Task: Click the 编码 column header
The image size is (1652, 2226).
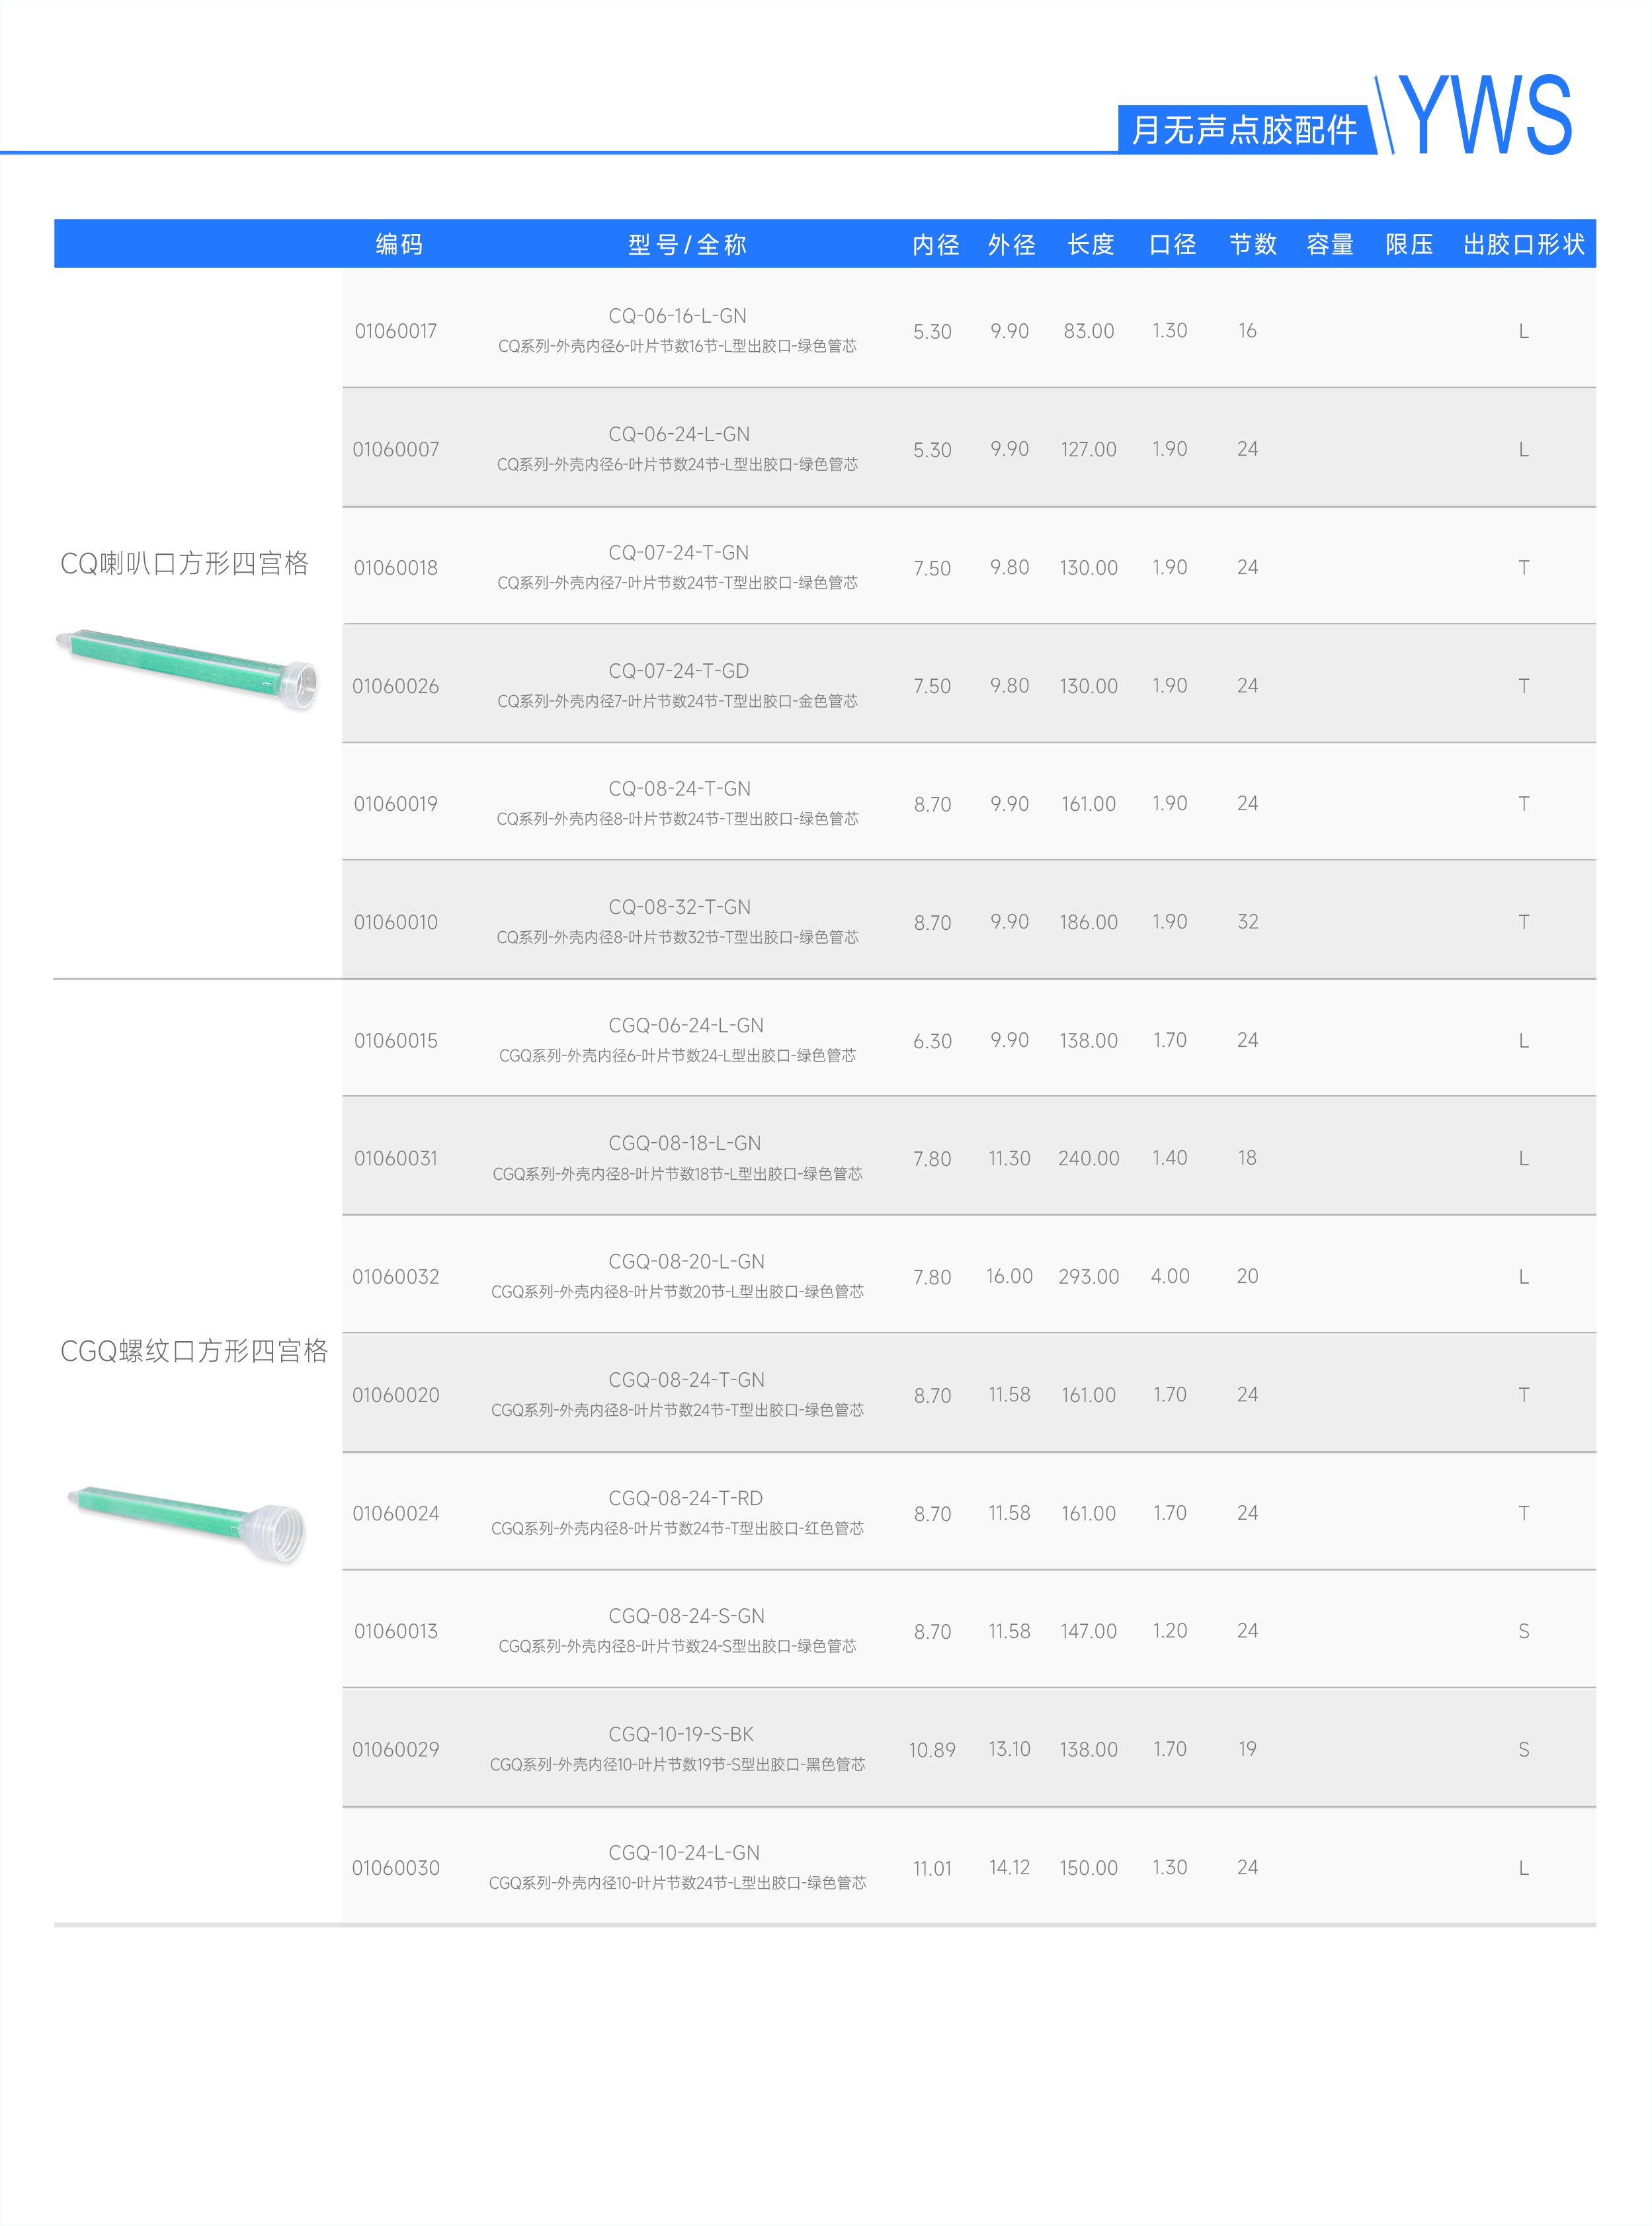Action: (399, 244)
